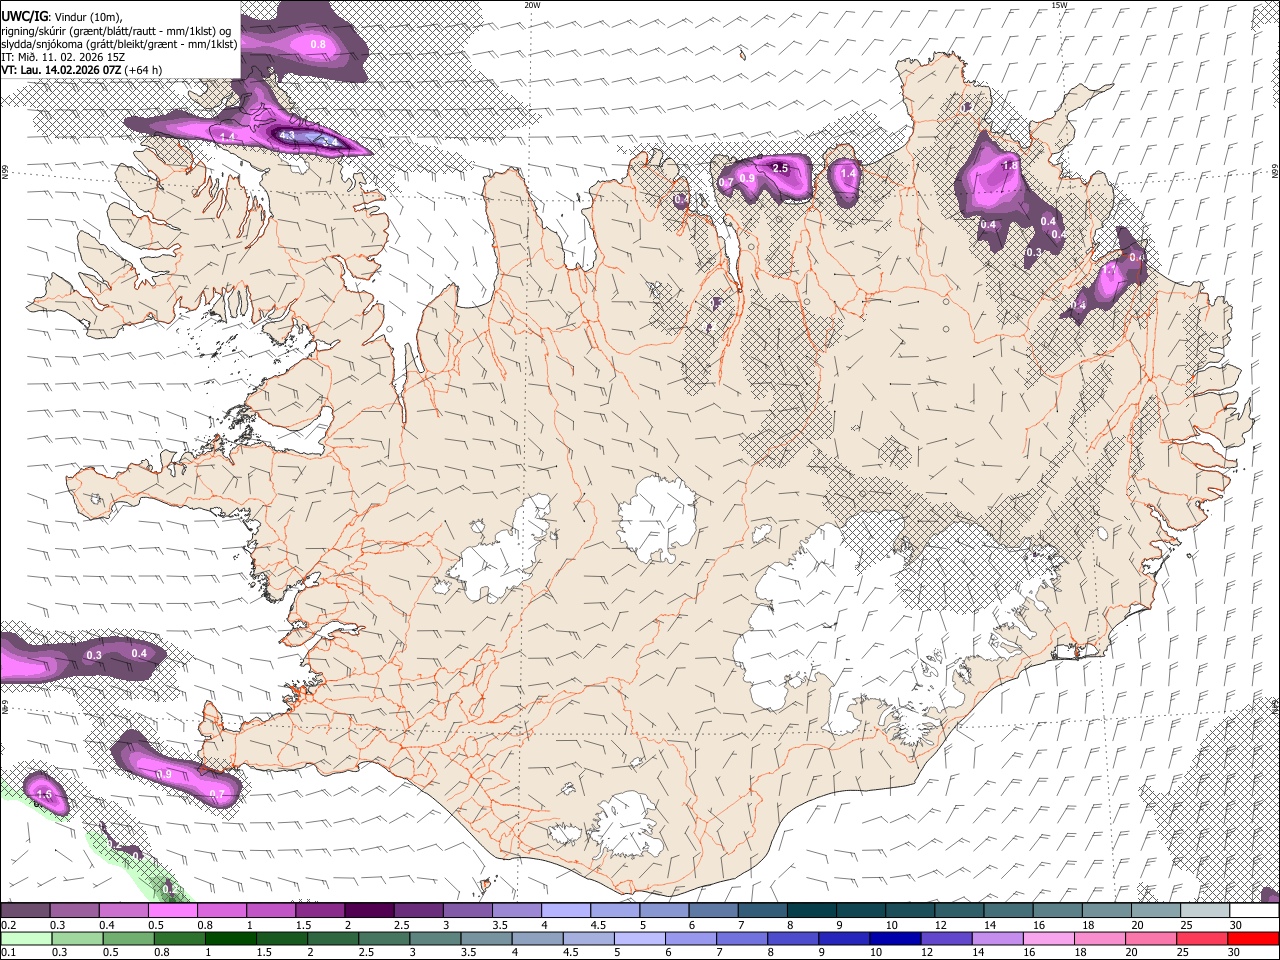The height and width of the screenshot is (960, 1280).
Task: Click the lower legend swatch between 0.5 and 0.8
Action: click(x=129, y=938)
